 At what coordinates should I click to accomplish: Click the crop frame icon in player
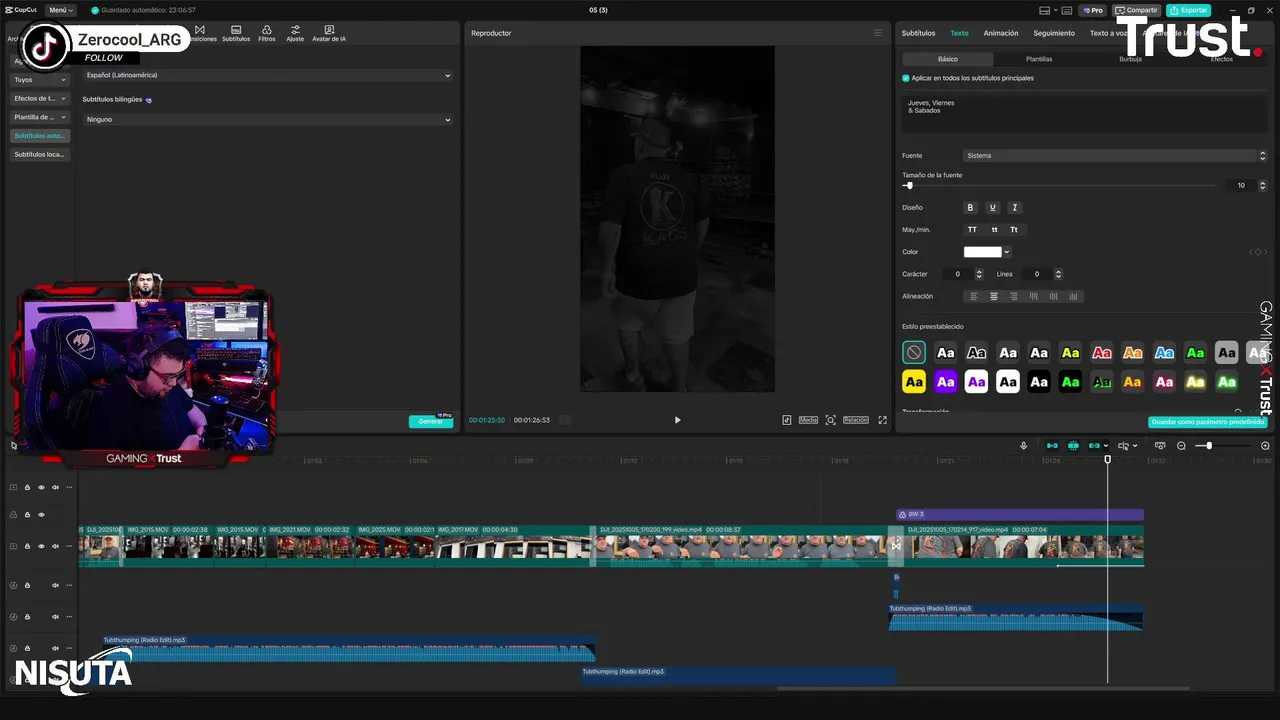click(830, 420)
